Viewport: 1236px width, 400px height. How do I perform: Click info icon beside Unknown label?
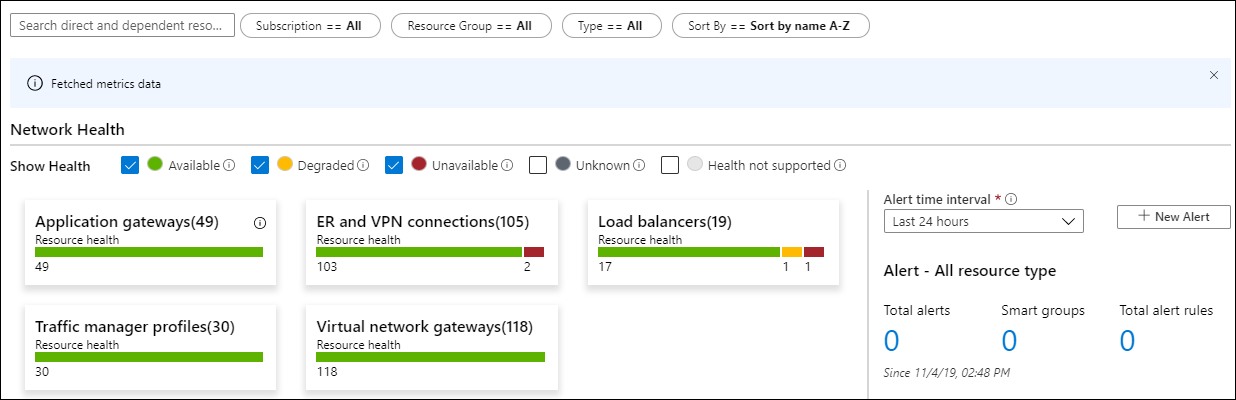pyautogui.click(x=639, y=166)
